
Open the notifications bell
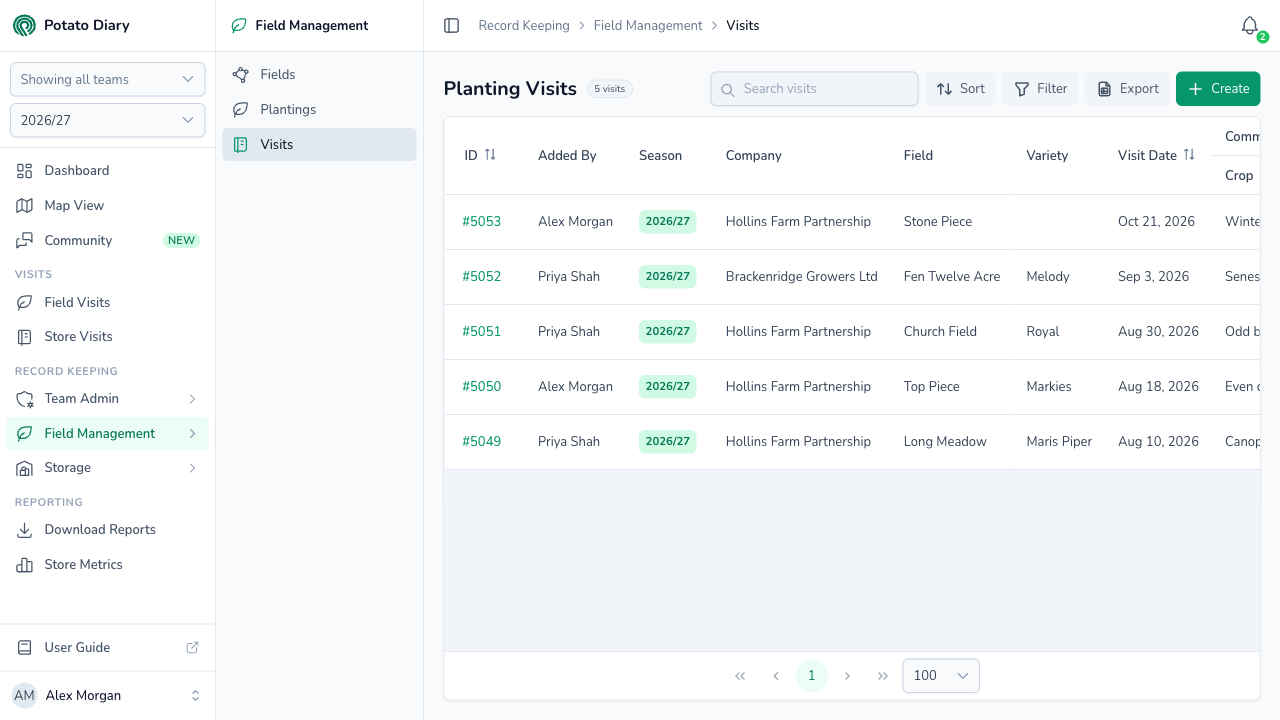pos(1250,26)
